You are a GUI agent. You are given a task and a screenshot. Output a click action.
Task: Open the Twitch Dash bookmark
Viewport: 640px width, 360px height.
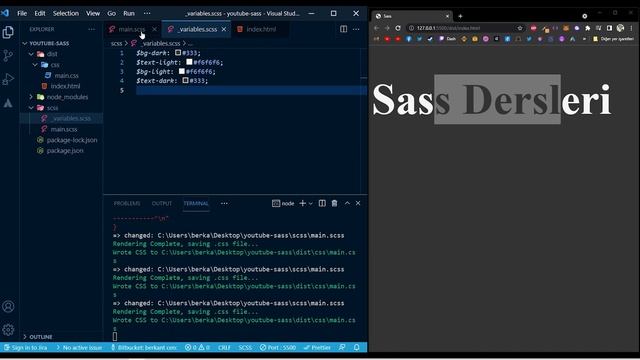[x=447, y=39]
